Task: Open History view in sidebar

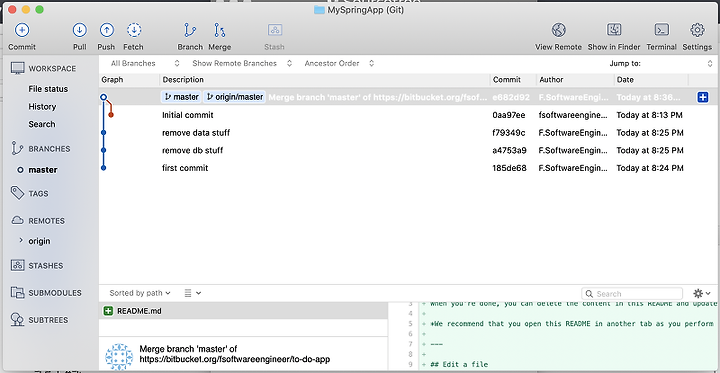Action: click(42, 107)
